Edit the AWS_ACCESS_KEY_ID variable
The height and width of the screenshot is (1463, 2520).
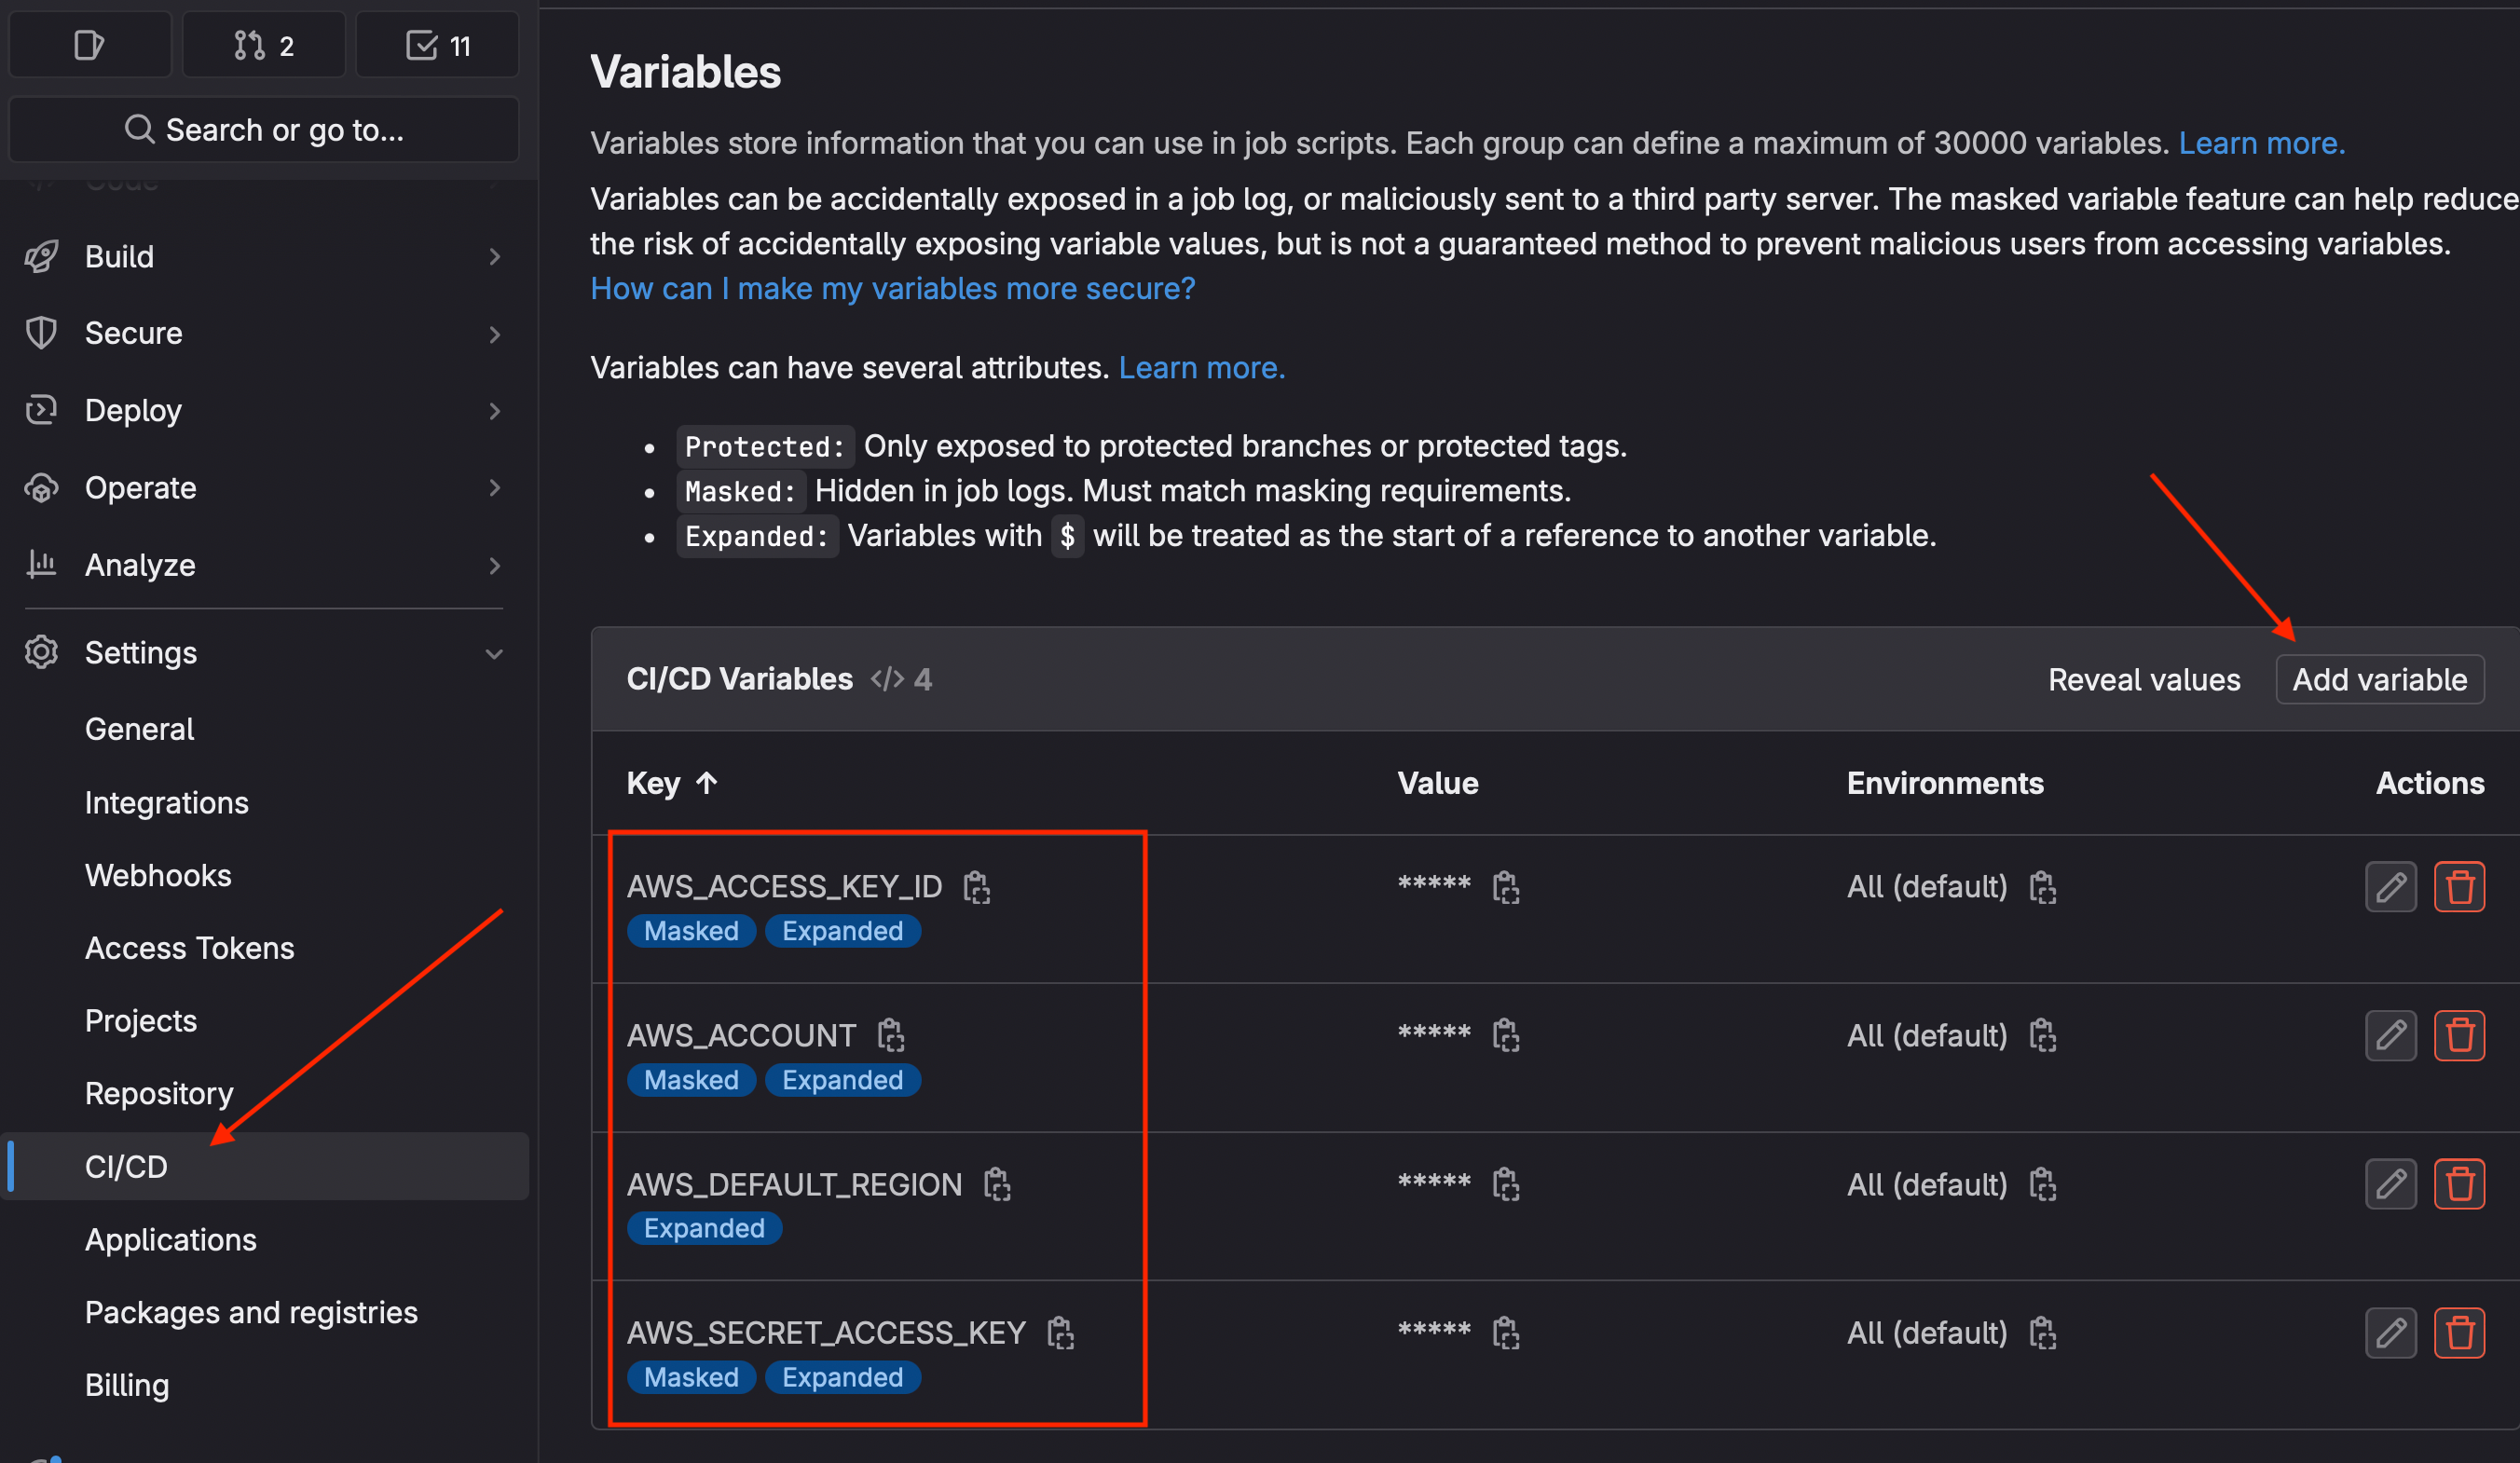(x=2391, y=887)
